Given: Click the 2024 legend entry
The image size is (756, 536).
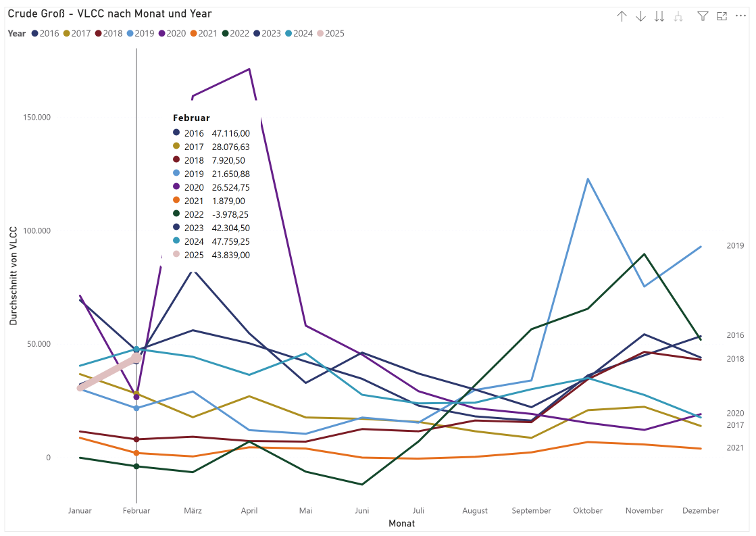Looking at the screenshot, I should click(x=296, y=33).
